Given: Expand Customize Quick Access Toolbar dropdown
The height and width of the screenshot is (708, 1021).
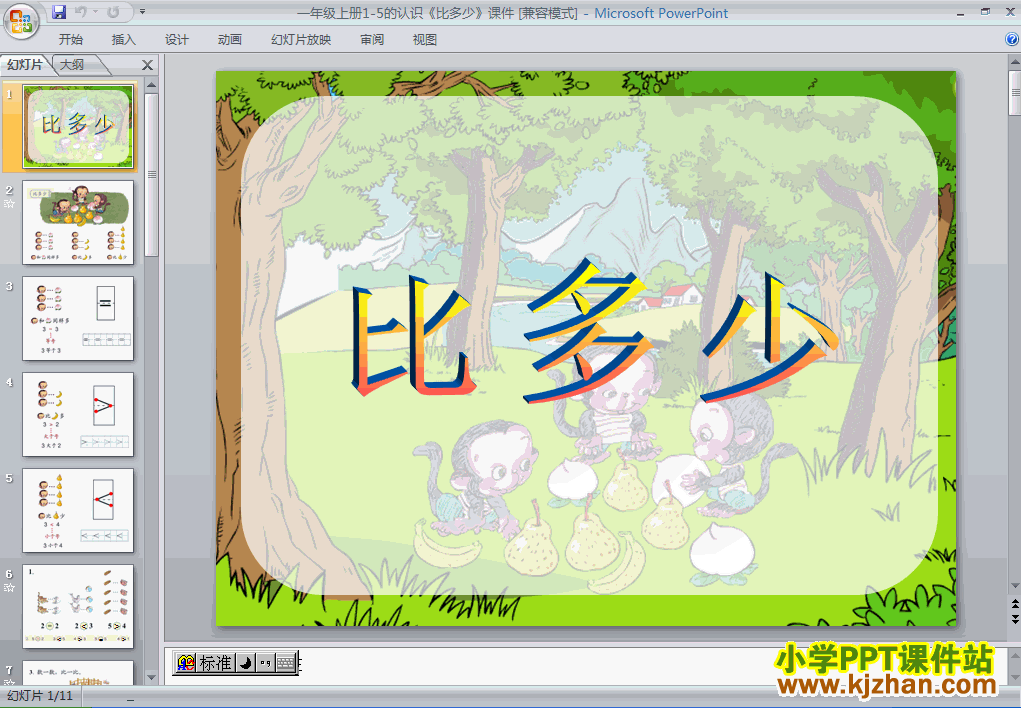Looking at the screenshot, I should pyautogui.click(x=143, y=12).
